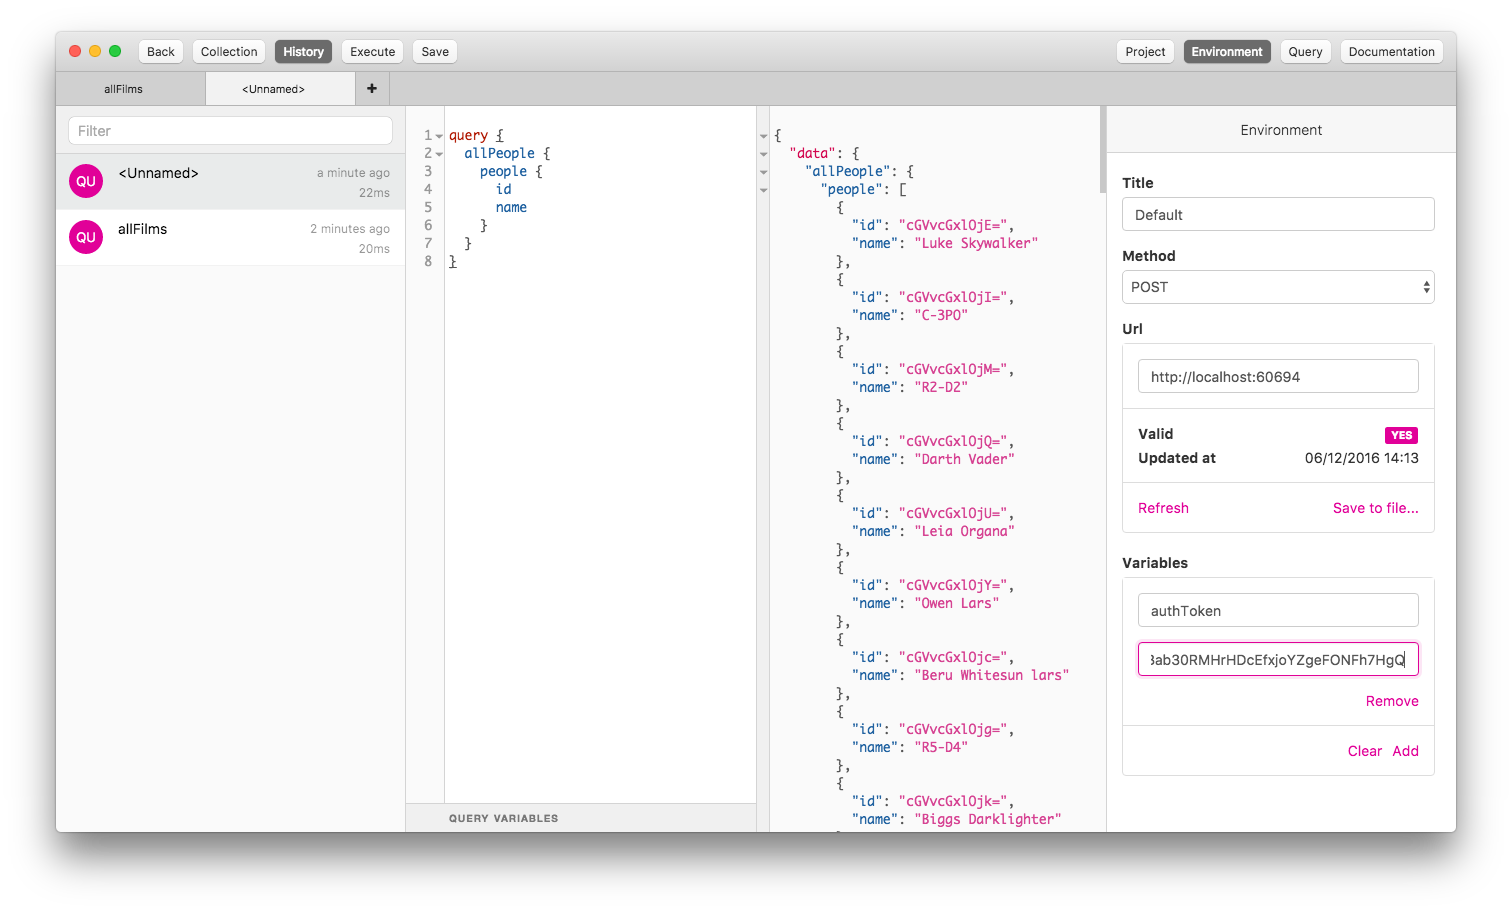
Task: Click the Save to file... link
Action: tap(1375, 508)
